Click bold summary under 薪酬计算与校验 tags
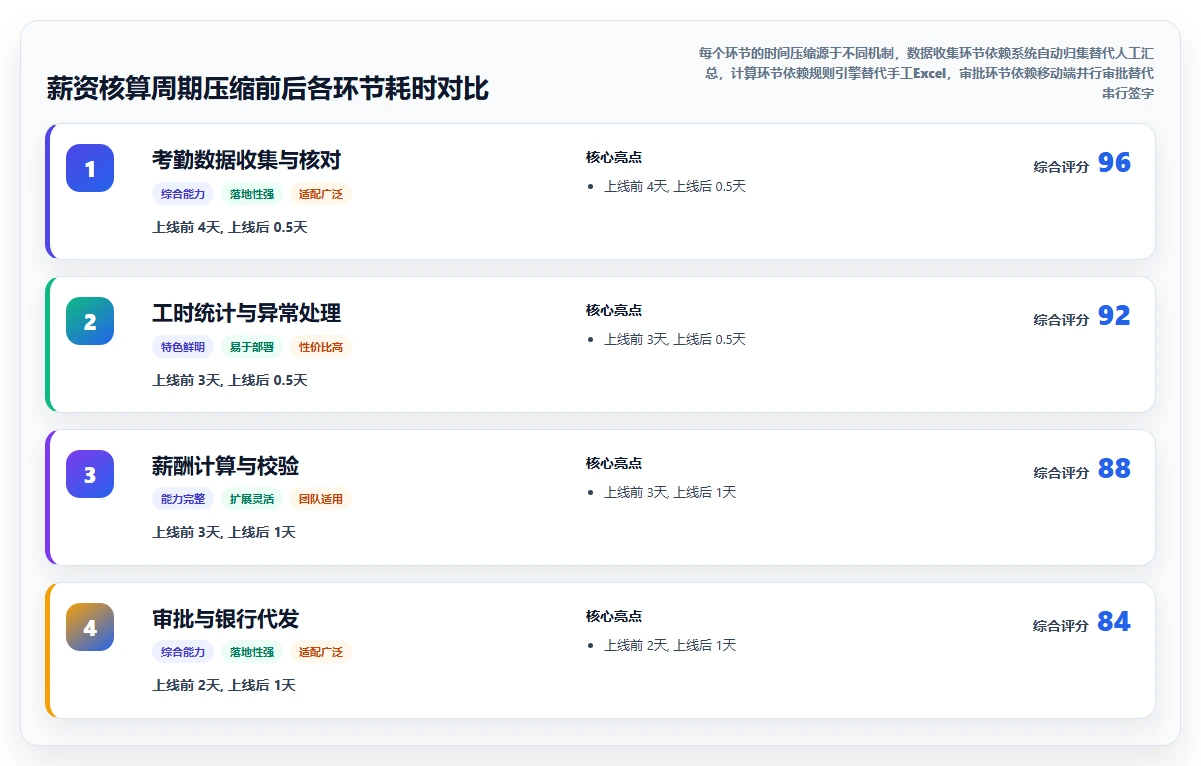Screen dimensions: 1201x766 (224, 532)
